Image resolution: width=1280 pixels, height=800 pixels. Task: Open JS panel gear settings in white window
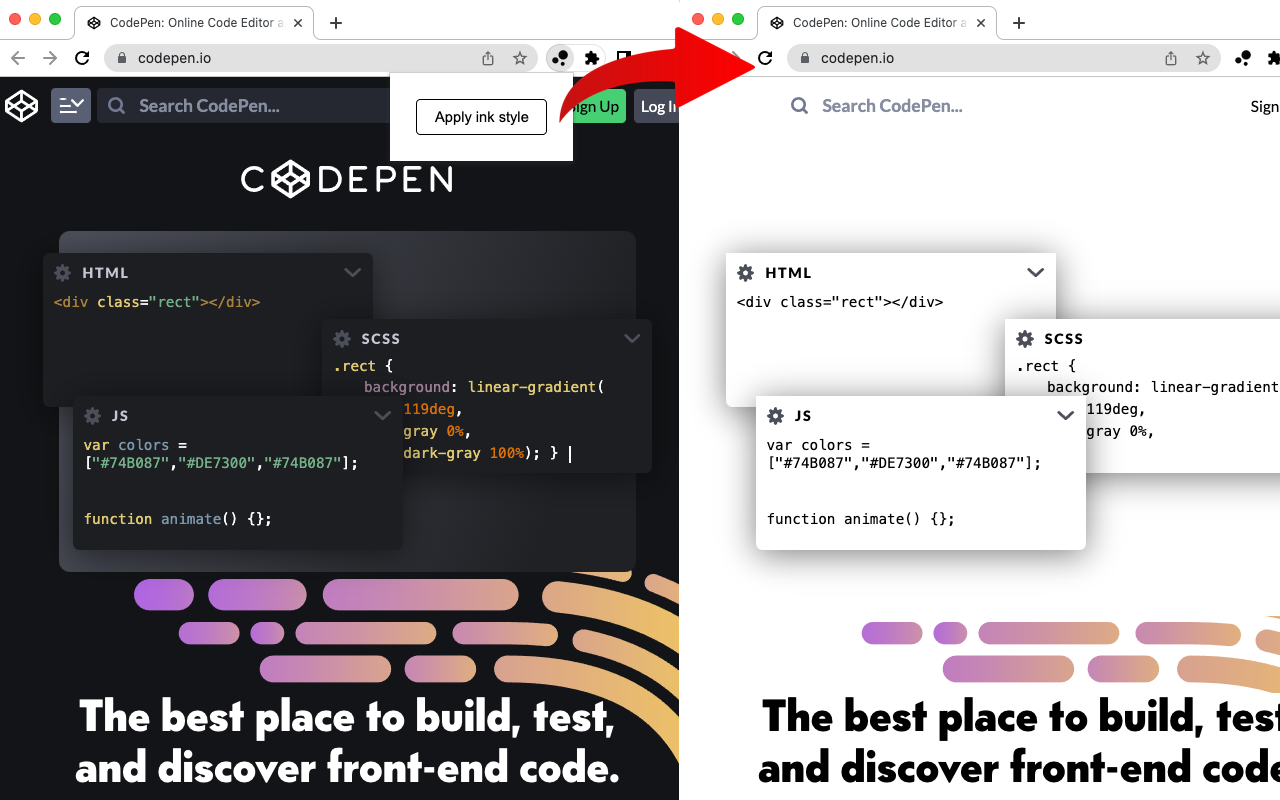pos(775,416)
